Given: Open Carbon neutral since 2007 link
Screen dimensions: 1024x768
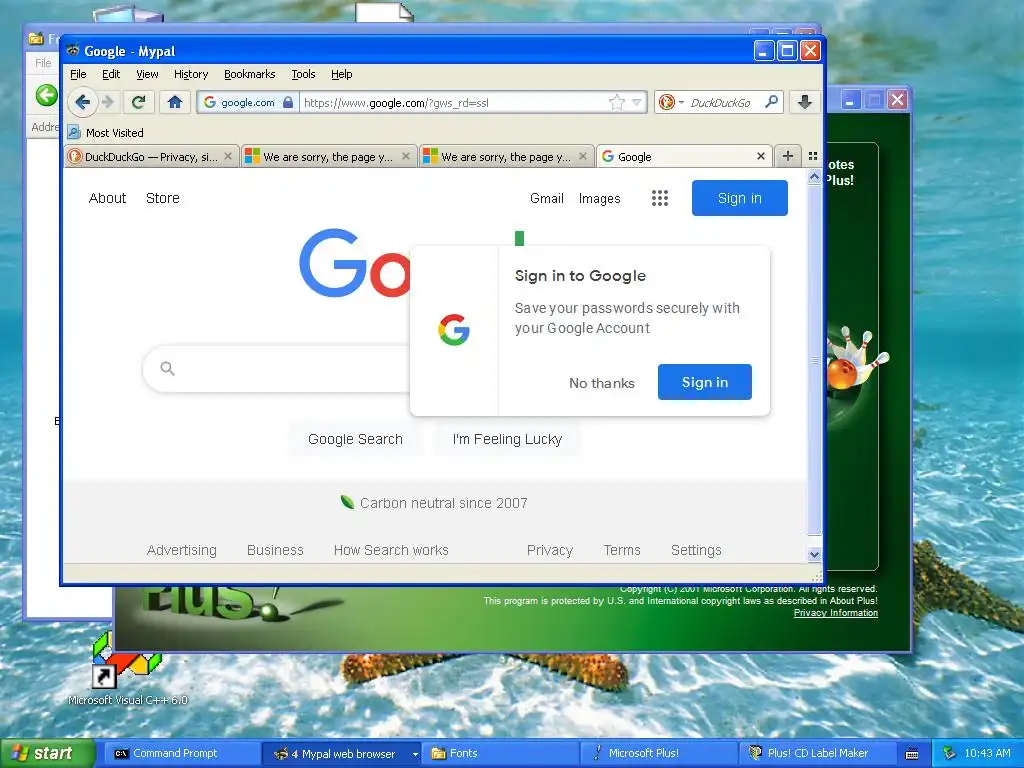Looking at the screenshot, I should [x=434, y=503].
